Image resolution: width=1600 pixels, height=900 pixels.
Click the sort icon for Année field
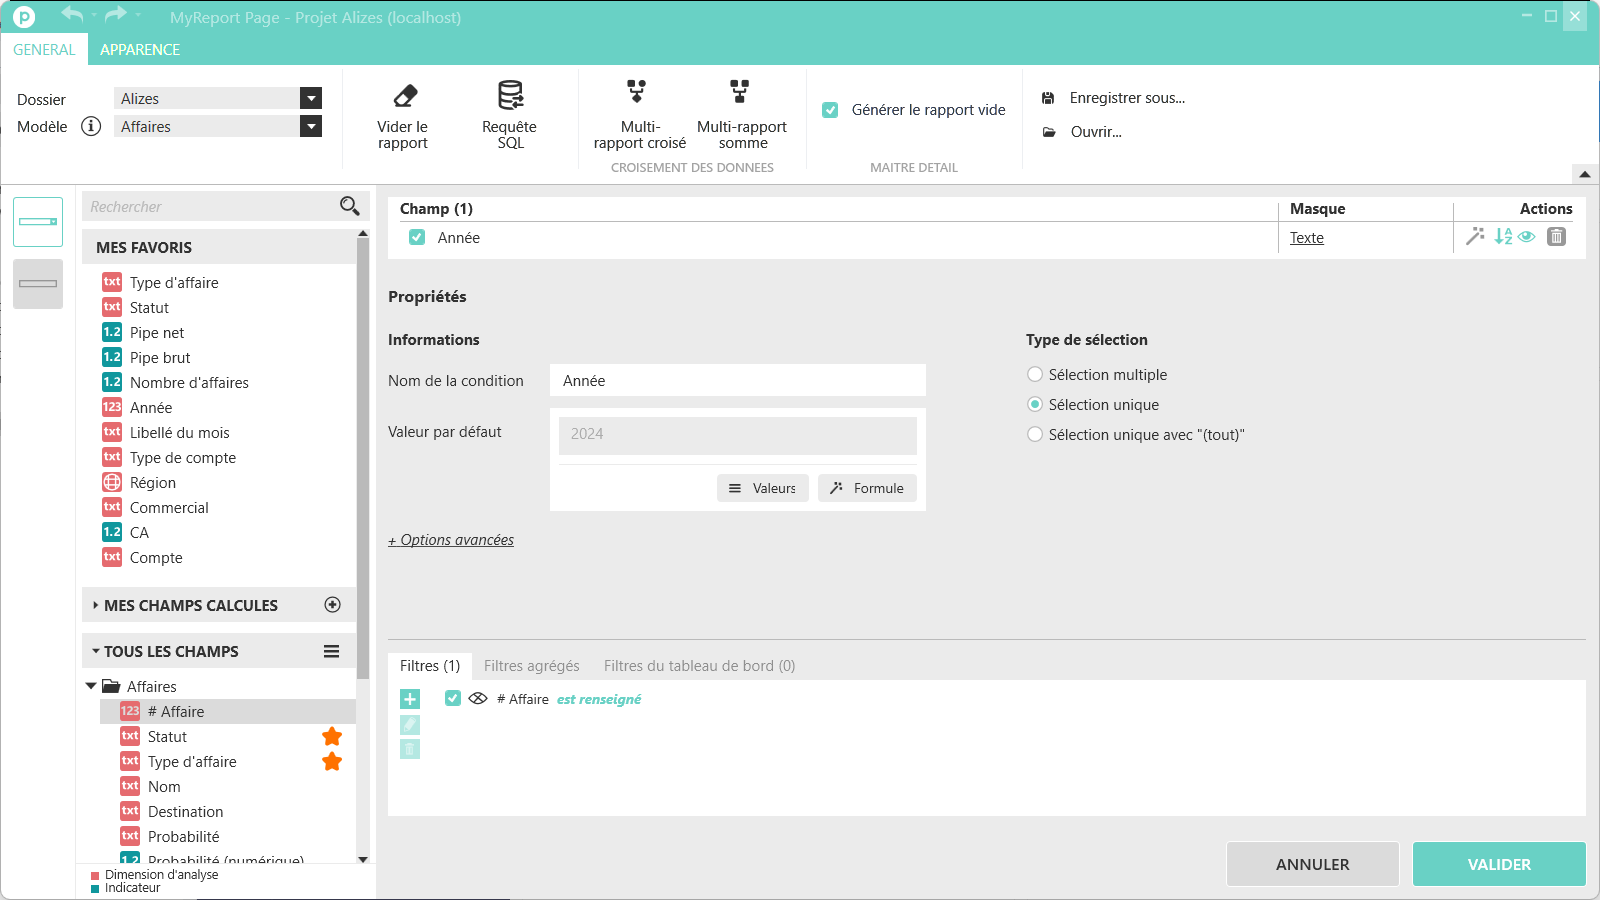[x=1503, y=237]
